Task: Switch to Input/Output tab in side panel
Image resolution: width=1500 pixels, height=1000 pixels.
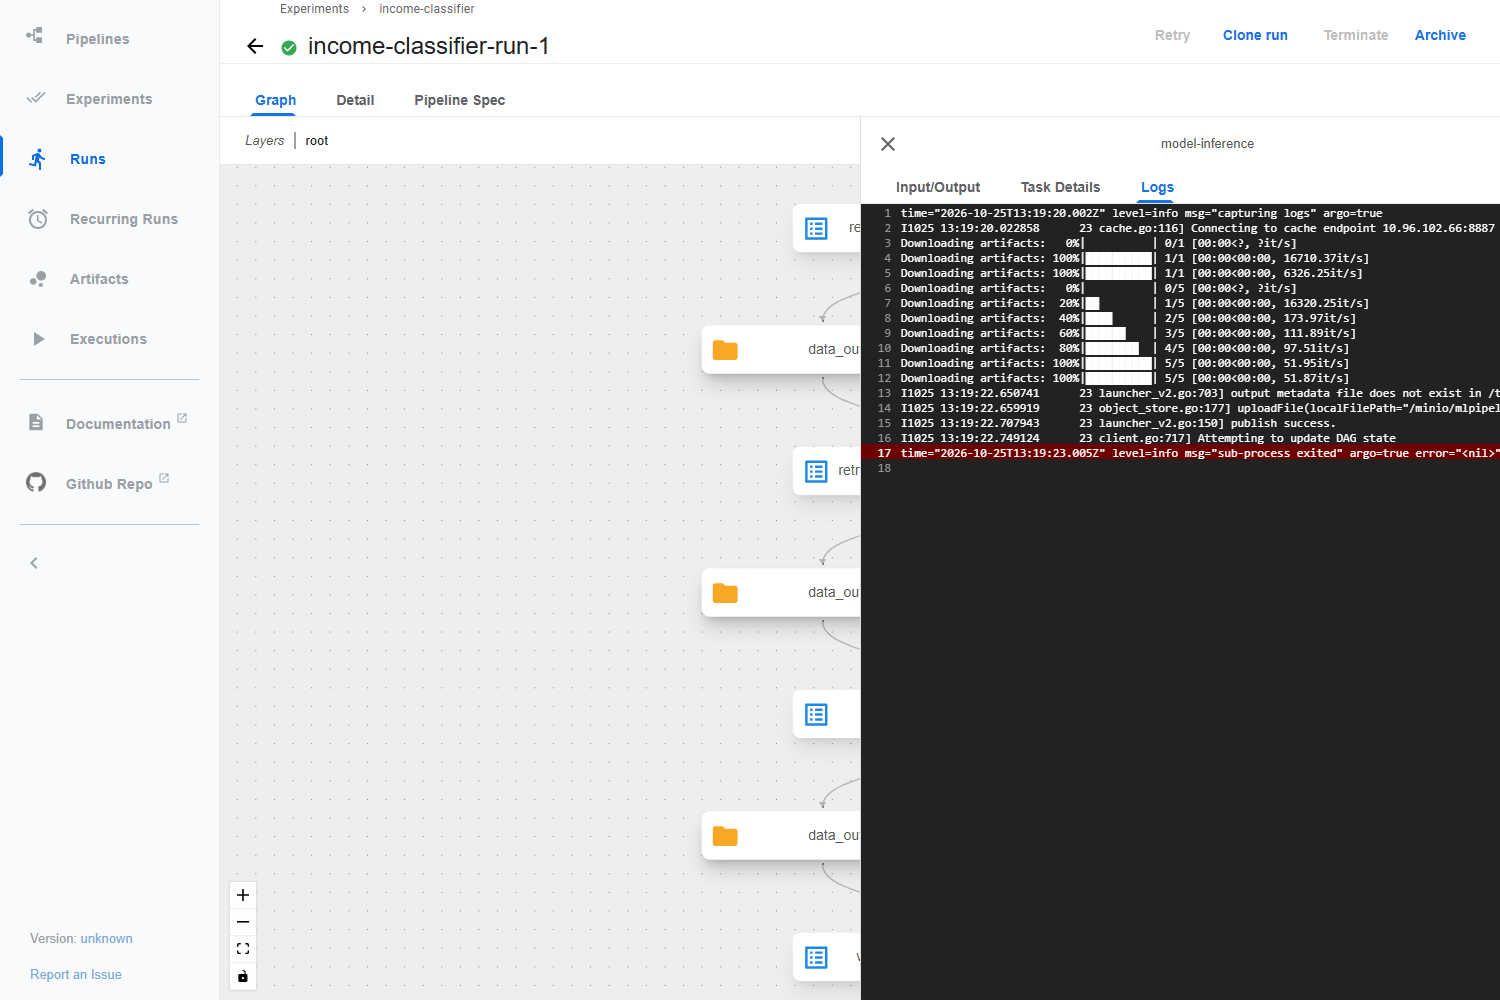Action: (938, 187)
